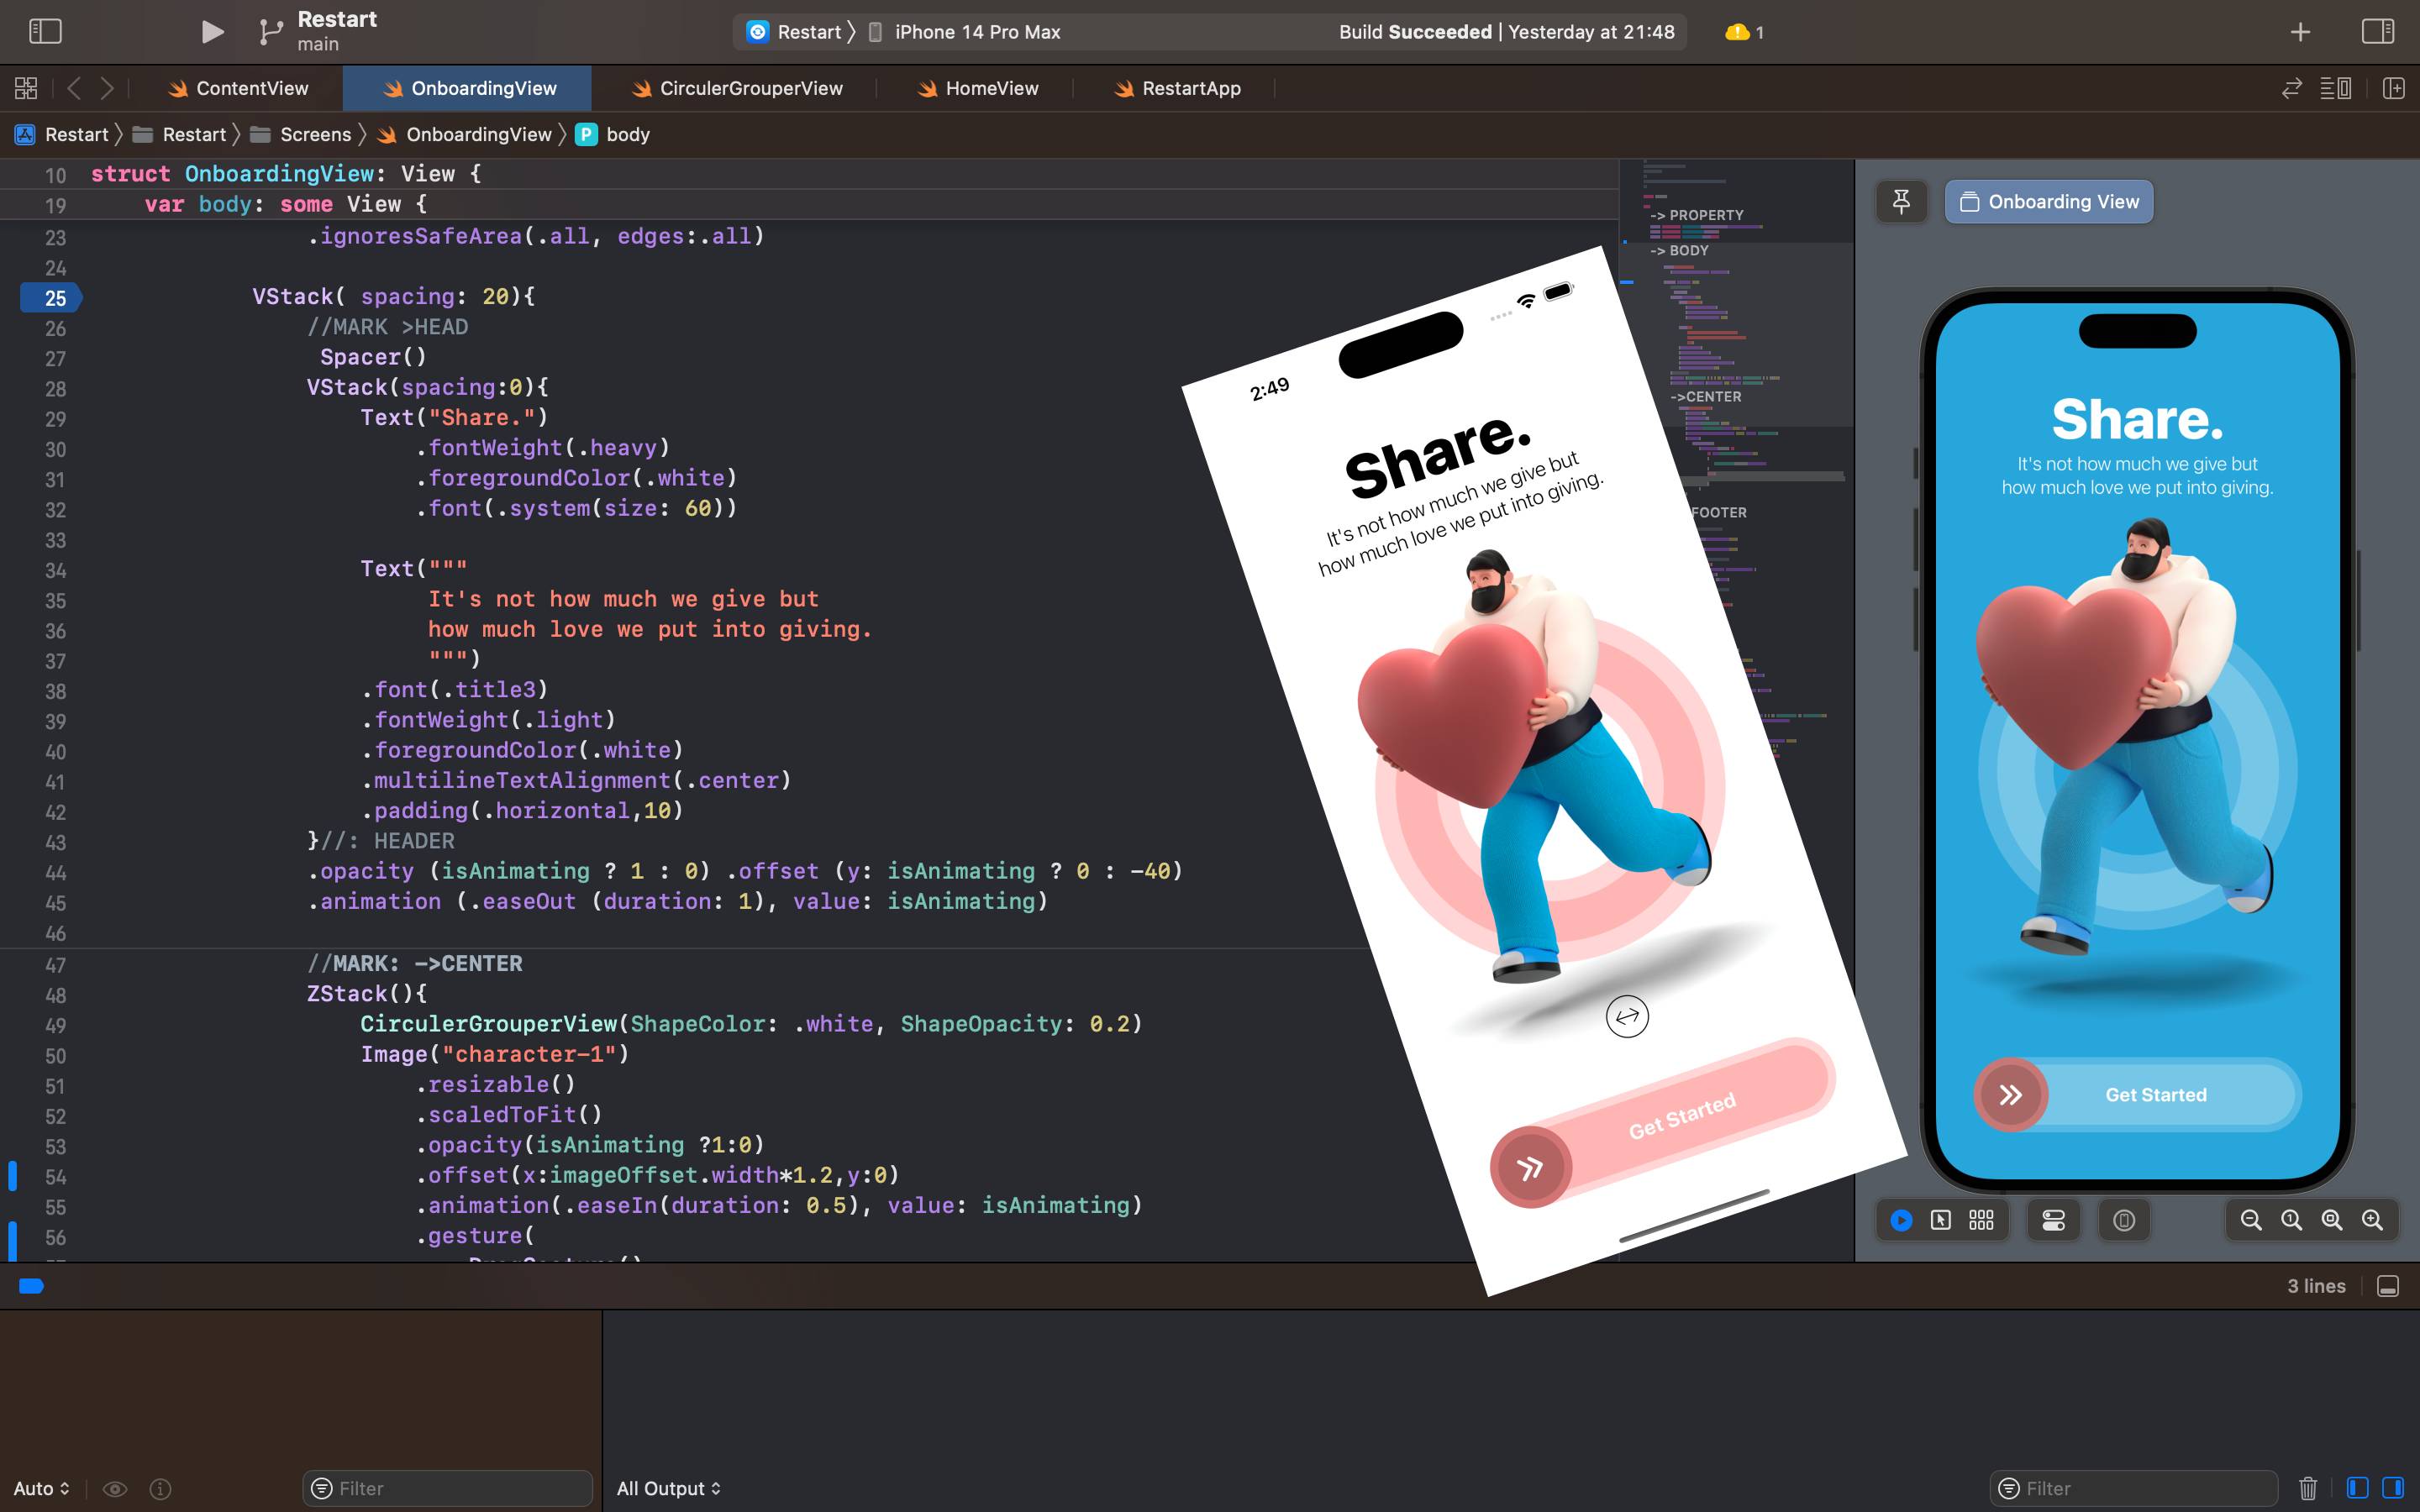Open preview variants grid icon
Viewport: 2420px width, 1512px height.
(1981, 1220)
